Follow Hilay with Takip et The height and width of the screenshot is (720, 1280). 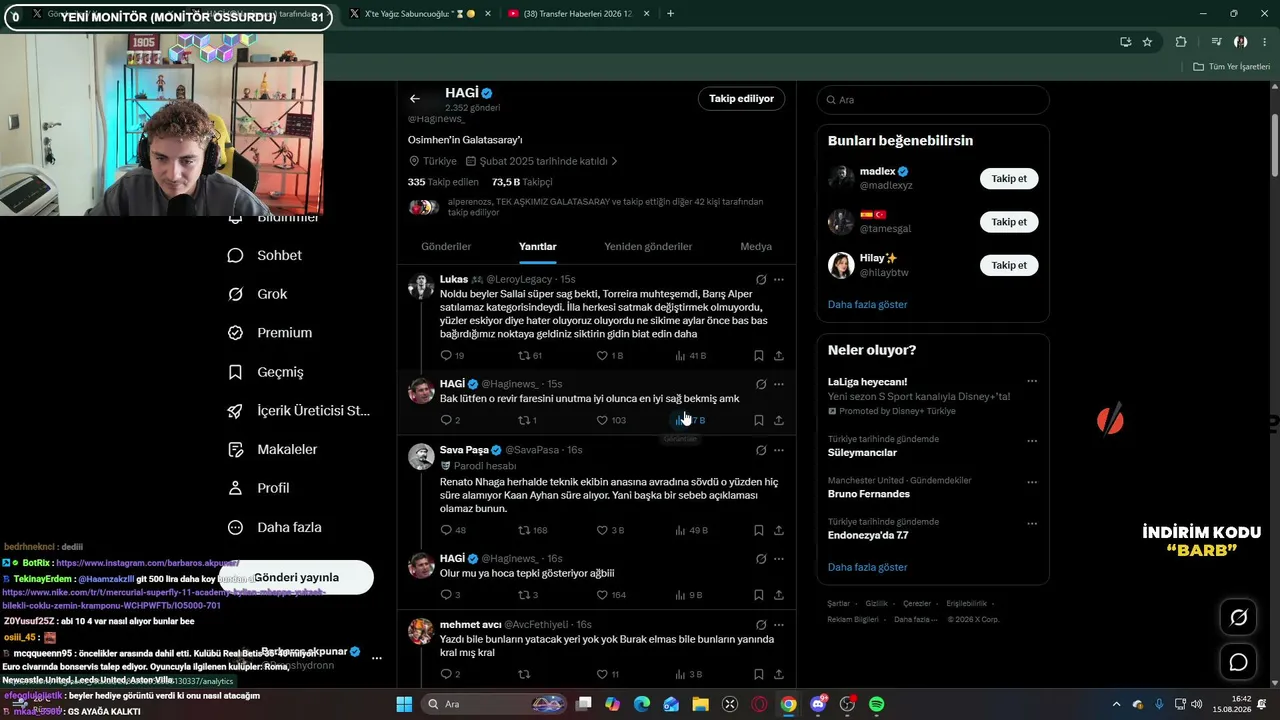point(1009,265)
